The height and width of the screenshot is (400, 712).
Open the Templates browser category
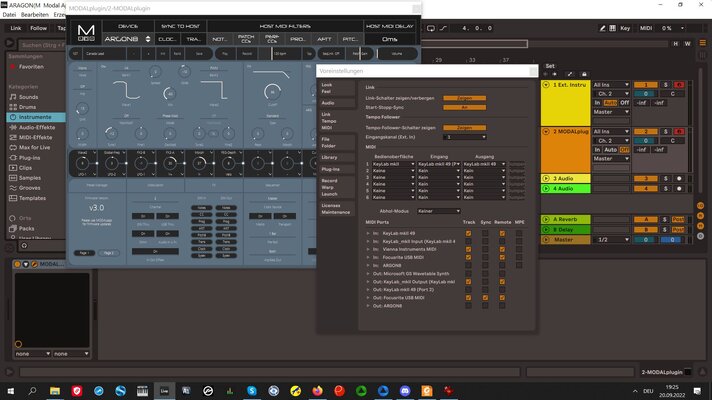pos(32,198)
